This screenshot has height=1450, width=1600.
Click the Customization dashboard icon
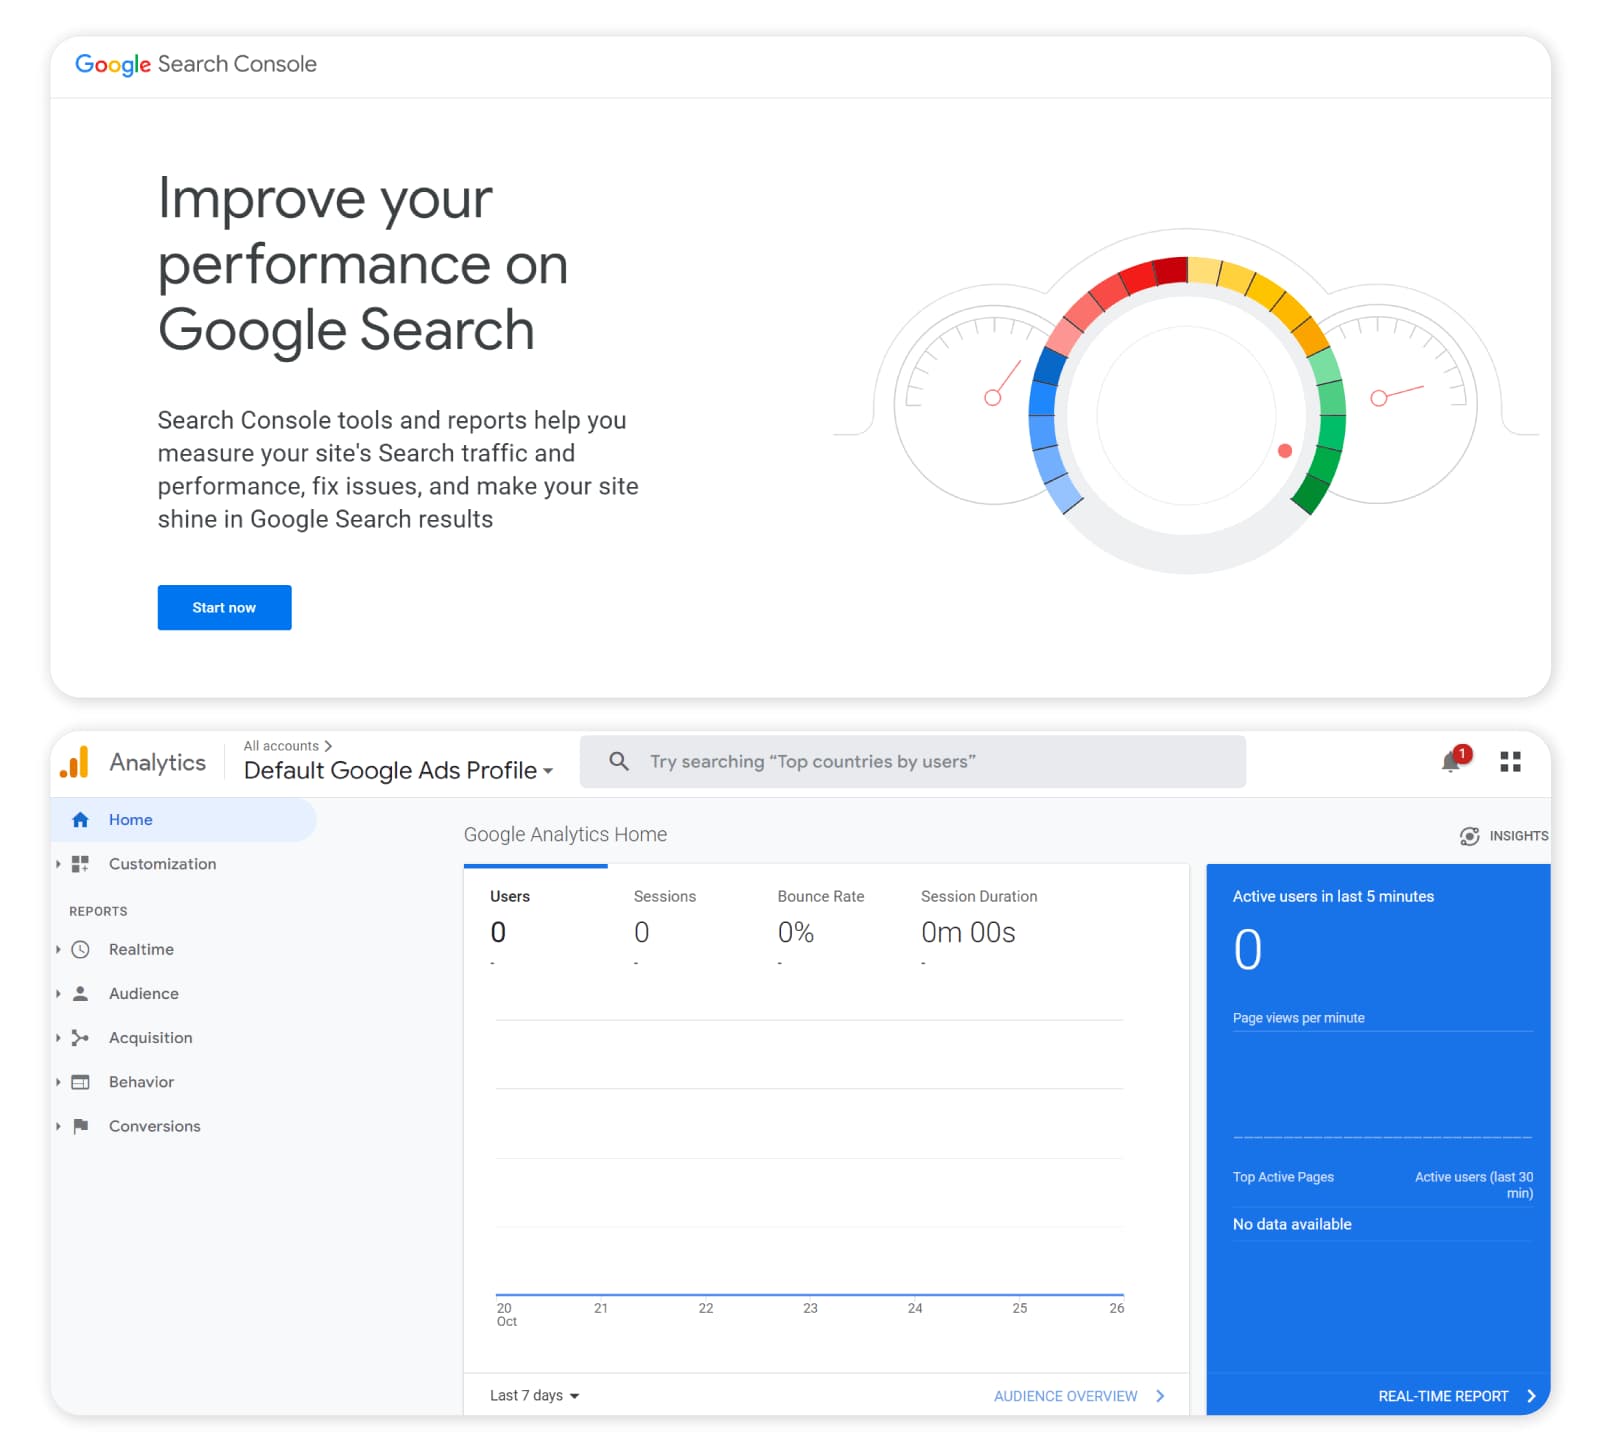tap(81, 864)
